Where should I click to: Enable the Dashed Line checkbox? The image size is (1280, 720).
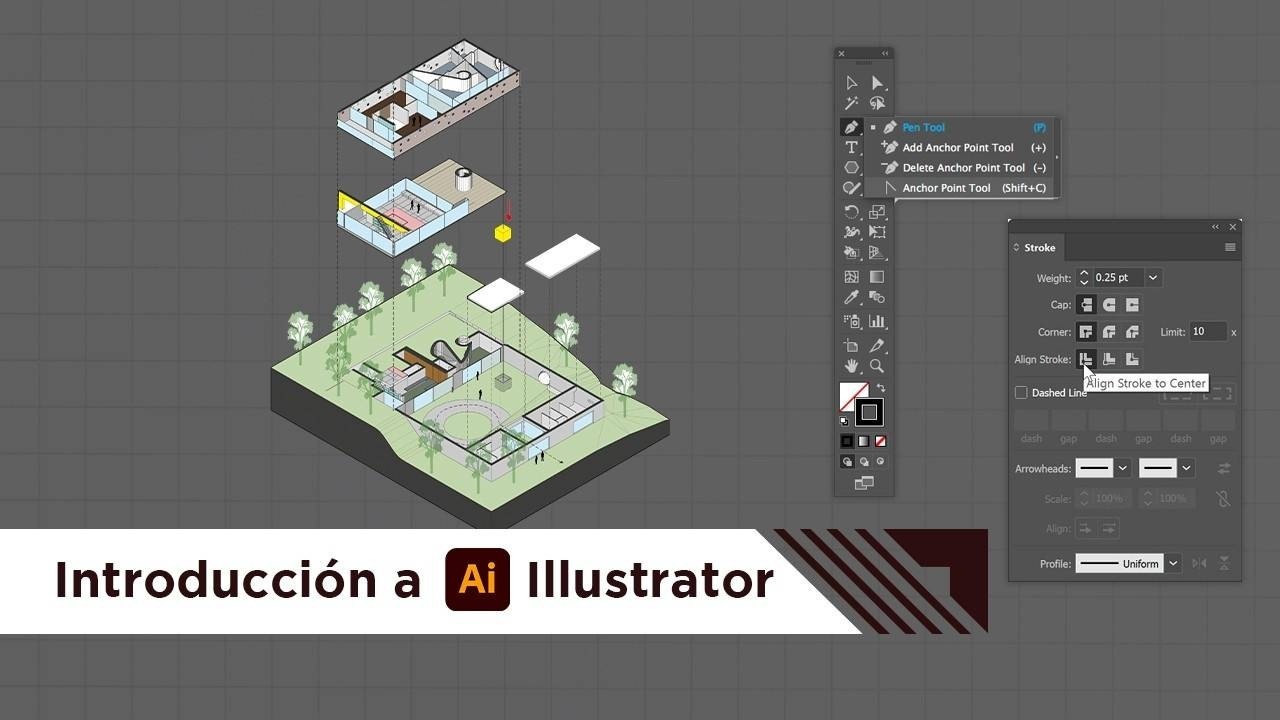point(1021,393)
